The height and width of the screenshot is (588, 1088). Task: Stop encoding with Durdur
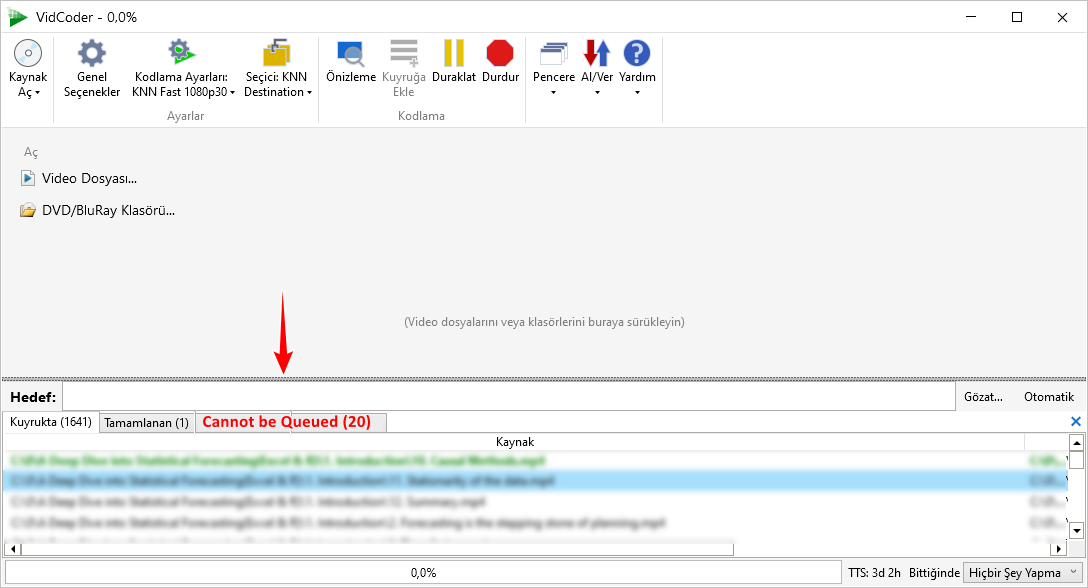tap(500, 62)
